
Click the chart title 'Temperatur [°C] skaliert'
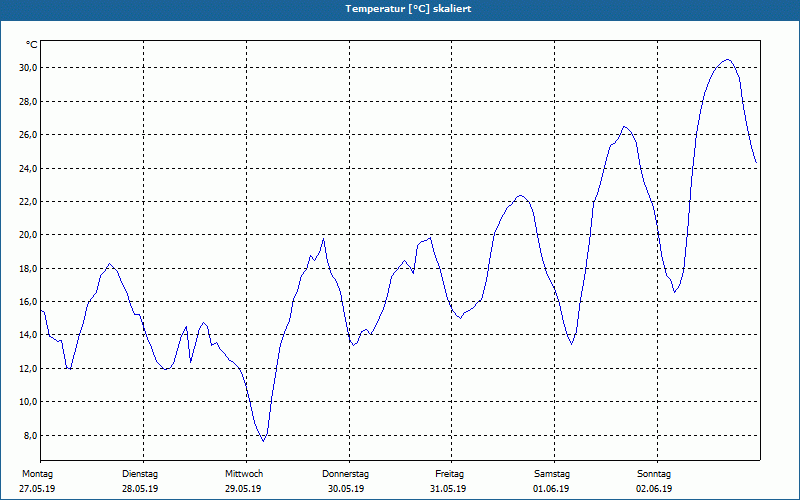tap(408, 9)
